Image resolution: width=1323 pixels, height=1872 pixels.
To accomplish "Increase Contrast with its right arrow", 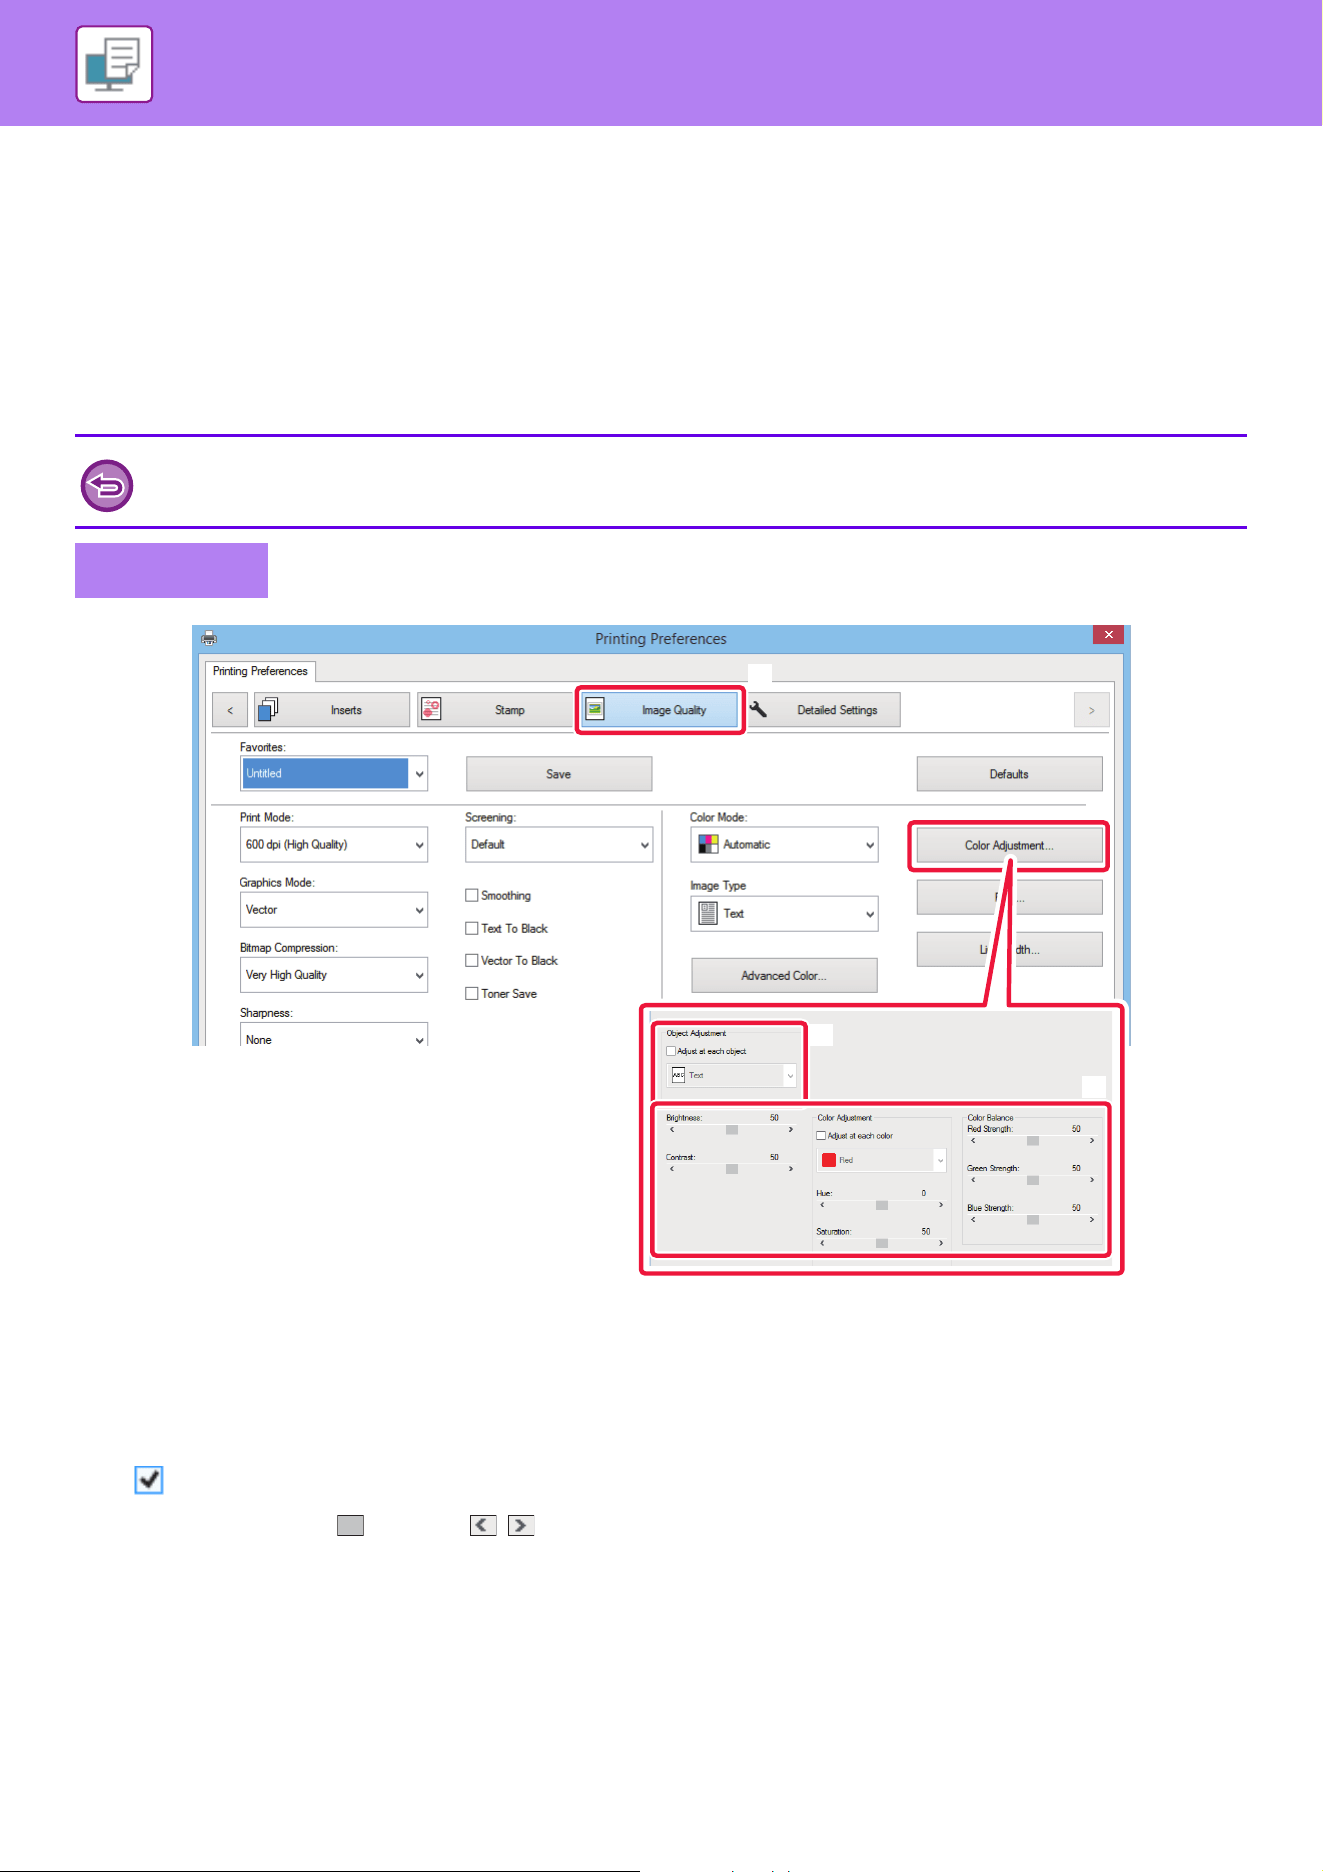I will [790, 1168].
